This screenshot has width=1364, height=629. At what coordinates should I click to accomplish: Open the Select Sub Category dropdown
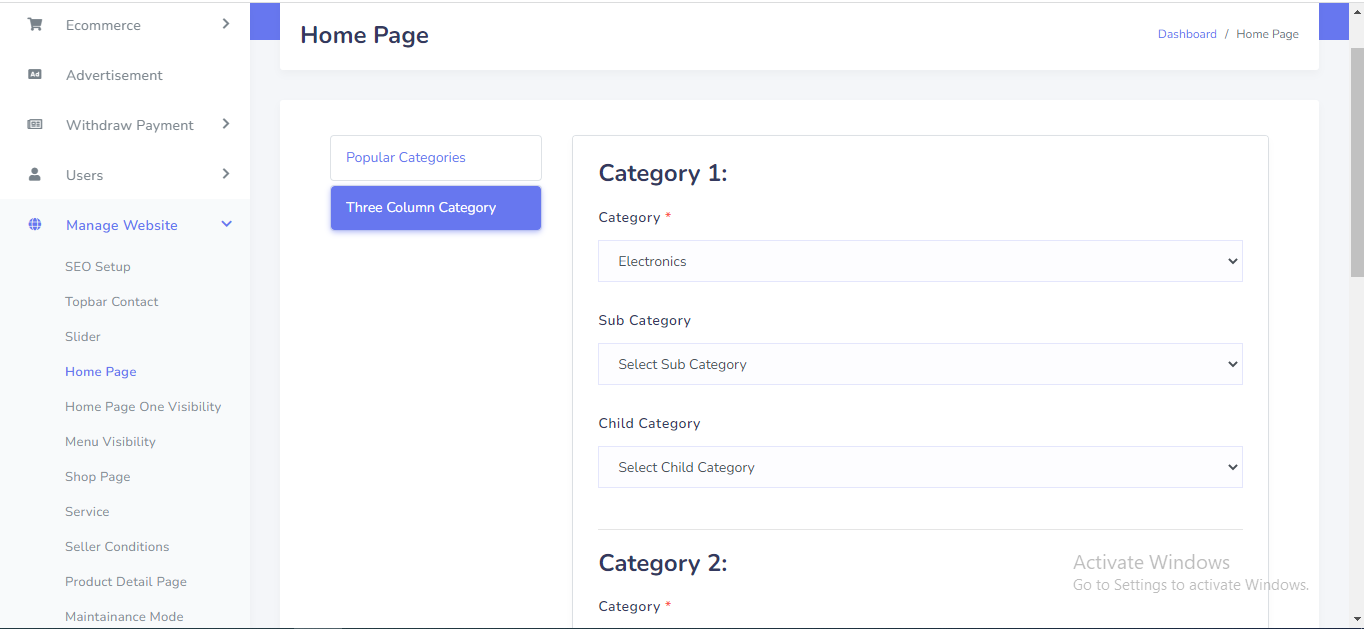coord(919,364)
